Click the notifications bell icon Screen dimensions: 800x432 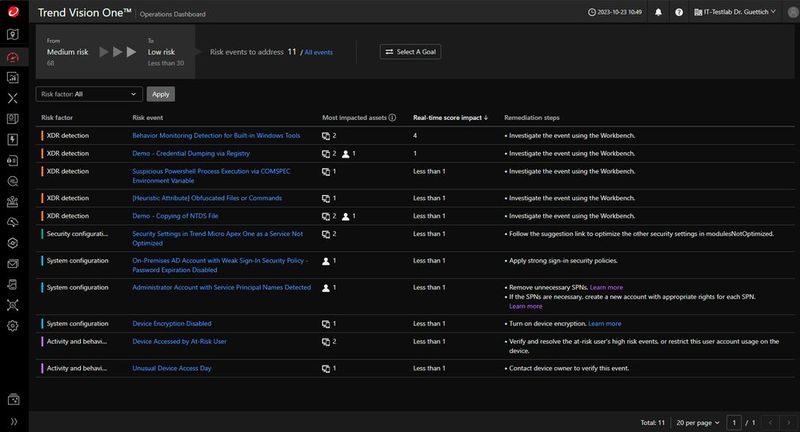click(x=658, y=13)
